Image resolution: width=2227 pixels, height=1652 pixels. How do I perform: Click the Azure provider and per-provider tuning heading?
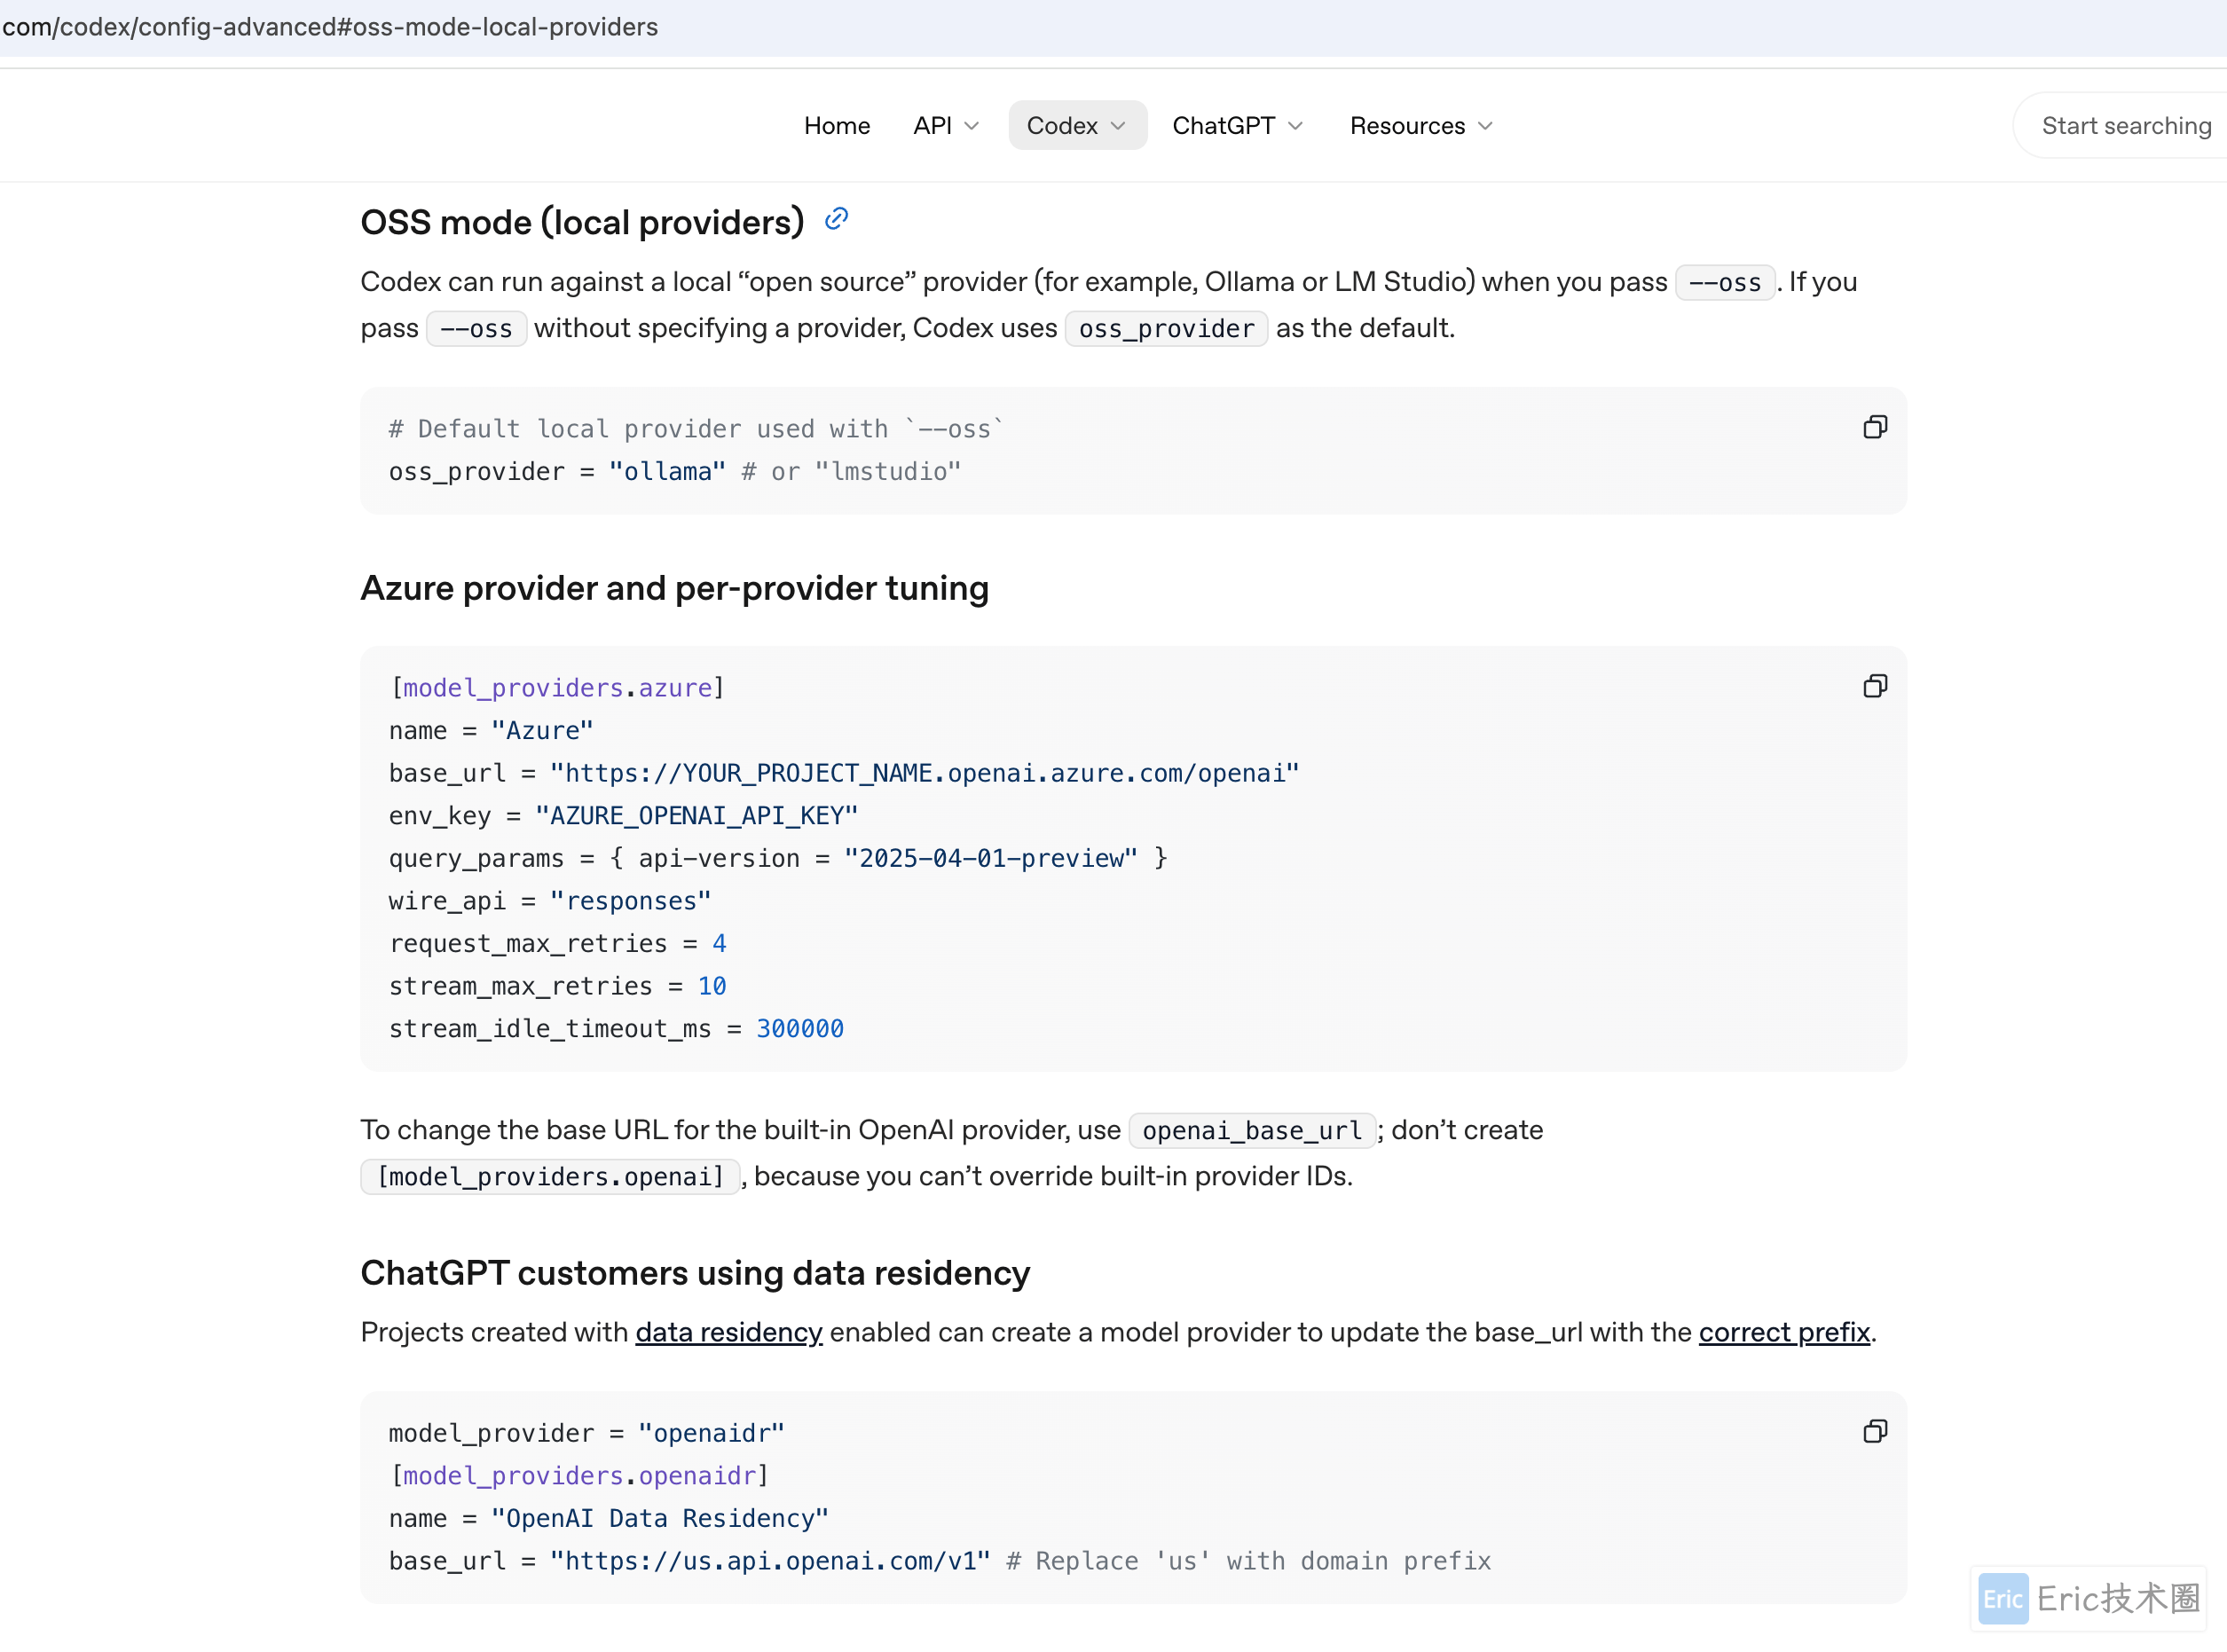[x=675, y=588]
